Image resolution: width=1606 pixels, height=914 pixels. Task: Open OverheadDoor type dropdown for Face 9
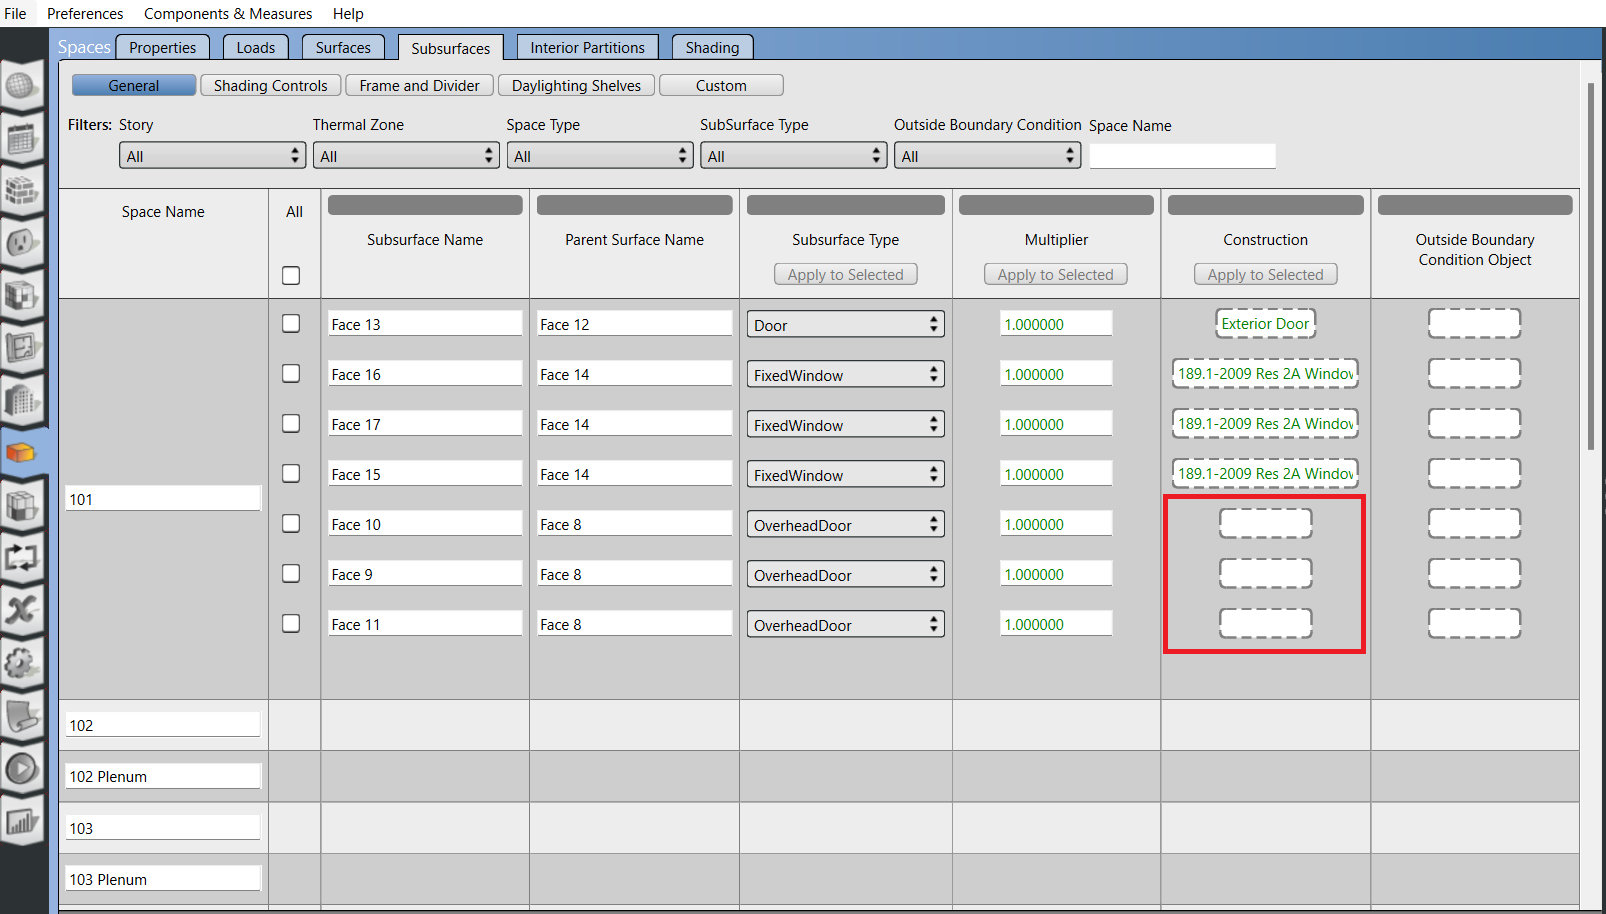pyautogui.click(x=846, y=575)
